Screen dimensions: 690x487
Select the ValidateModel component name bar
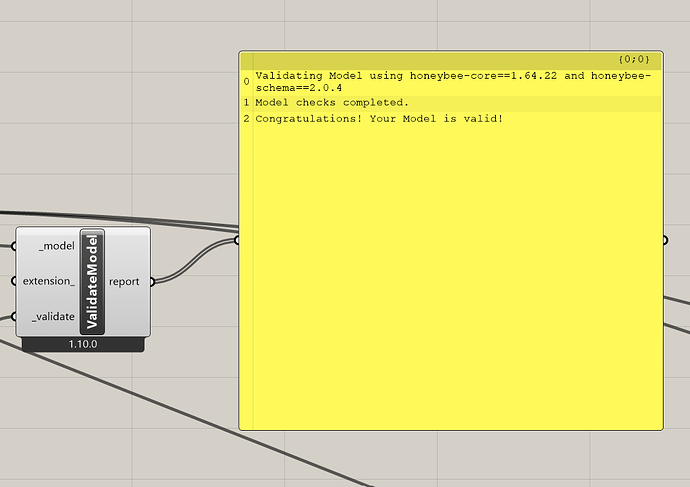pos(92,282)
